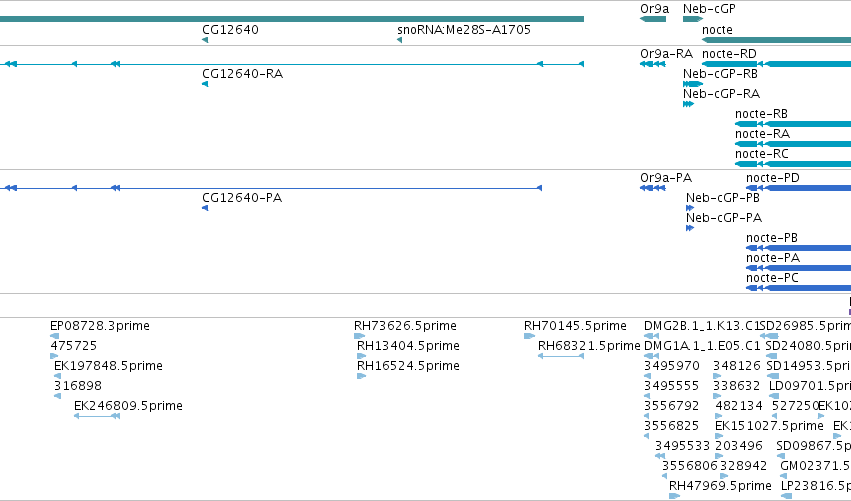Select the snoRNA:Me28S-A1705 arrowhead marker
851x501 pixels.
pos(399,40)
